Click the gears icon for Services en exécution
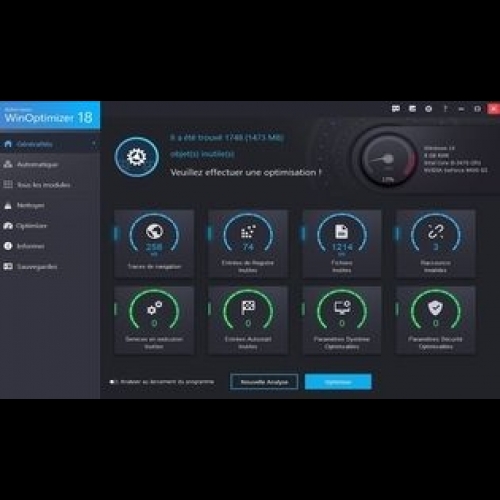500x500 pixels. click(154, 308)
